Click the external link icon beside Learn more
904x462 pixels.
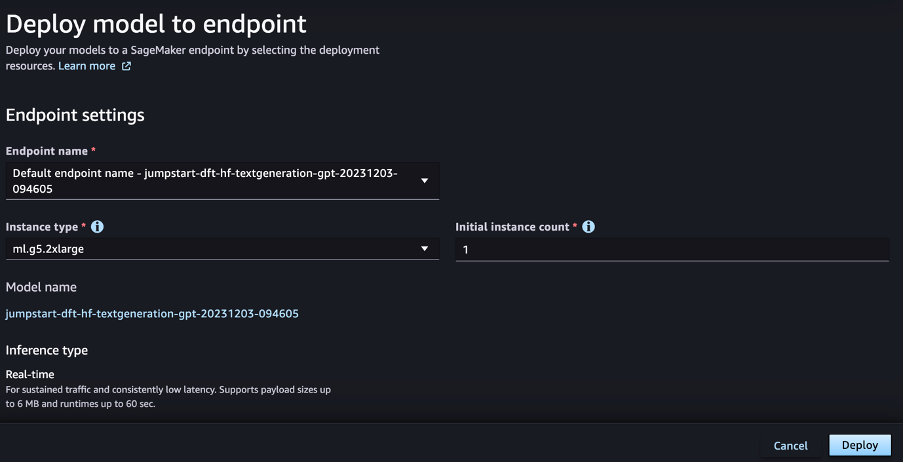point(126,66)
